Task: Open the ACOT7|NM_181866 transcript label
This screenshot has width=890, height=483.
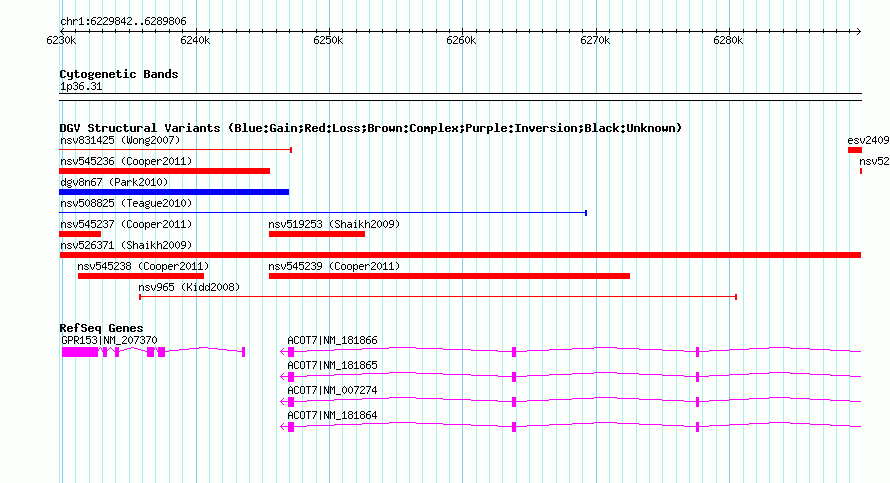Action: click(x=332, y=341)
